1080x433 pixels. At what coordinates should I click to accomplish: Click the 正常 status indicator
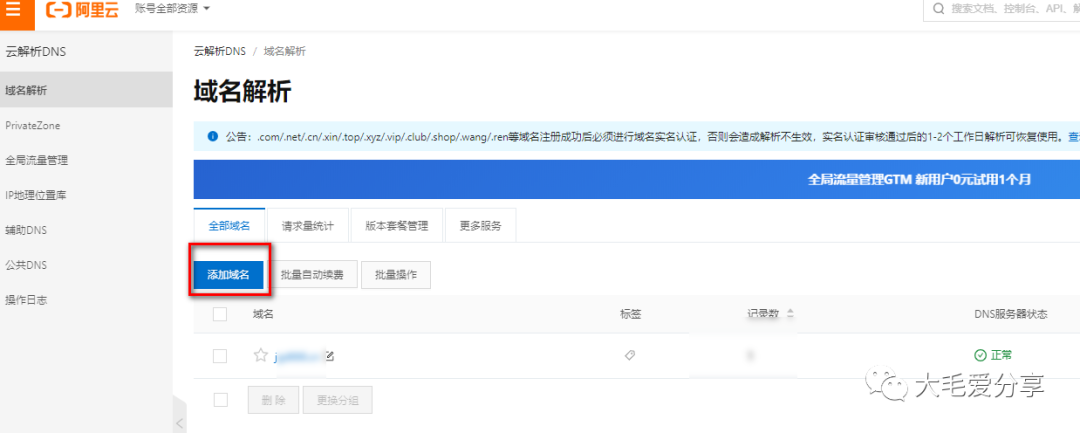click(x=993, y=355)
